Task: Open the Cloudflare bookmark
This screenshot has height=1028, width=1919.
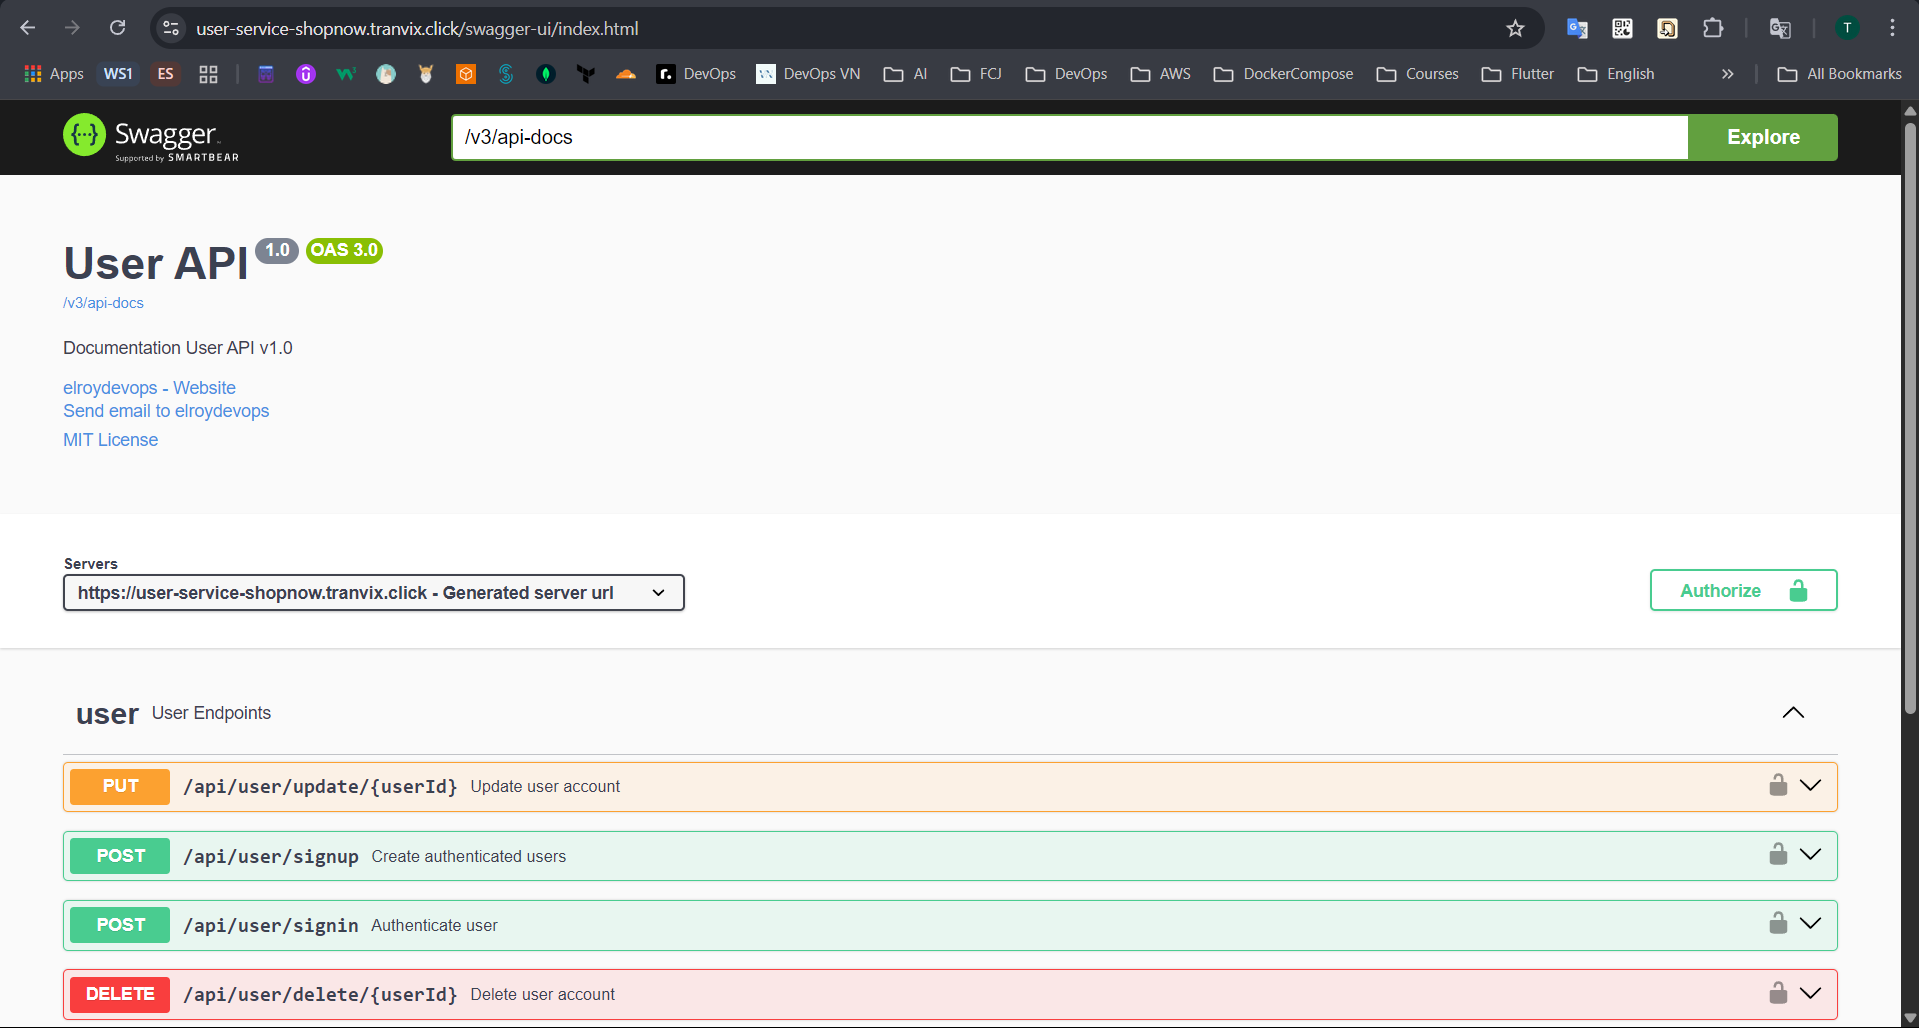Action: [626, 73]
